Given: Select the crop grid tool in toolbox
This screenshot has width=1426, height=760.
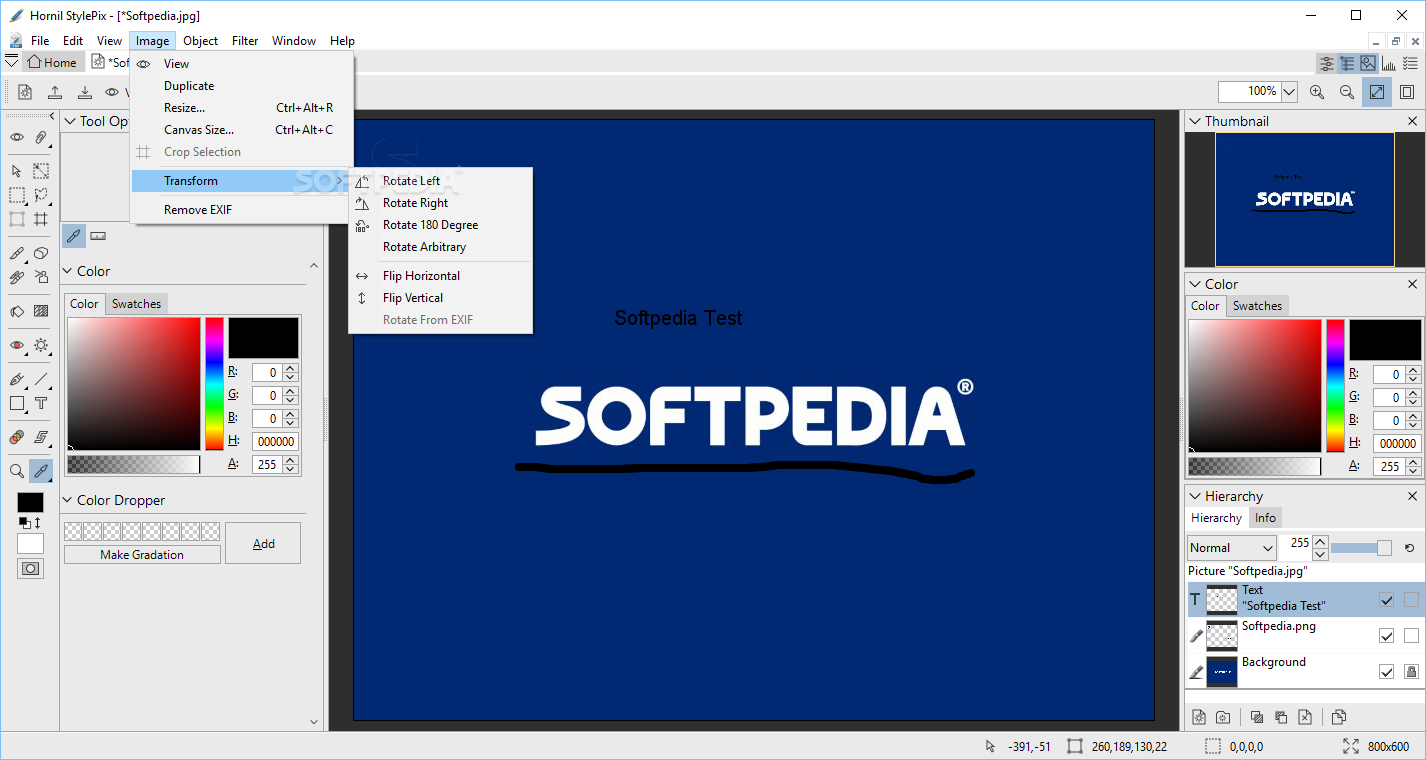Looking at the screenshot, I should tap(41, 219).
